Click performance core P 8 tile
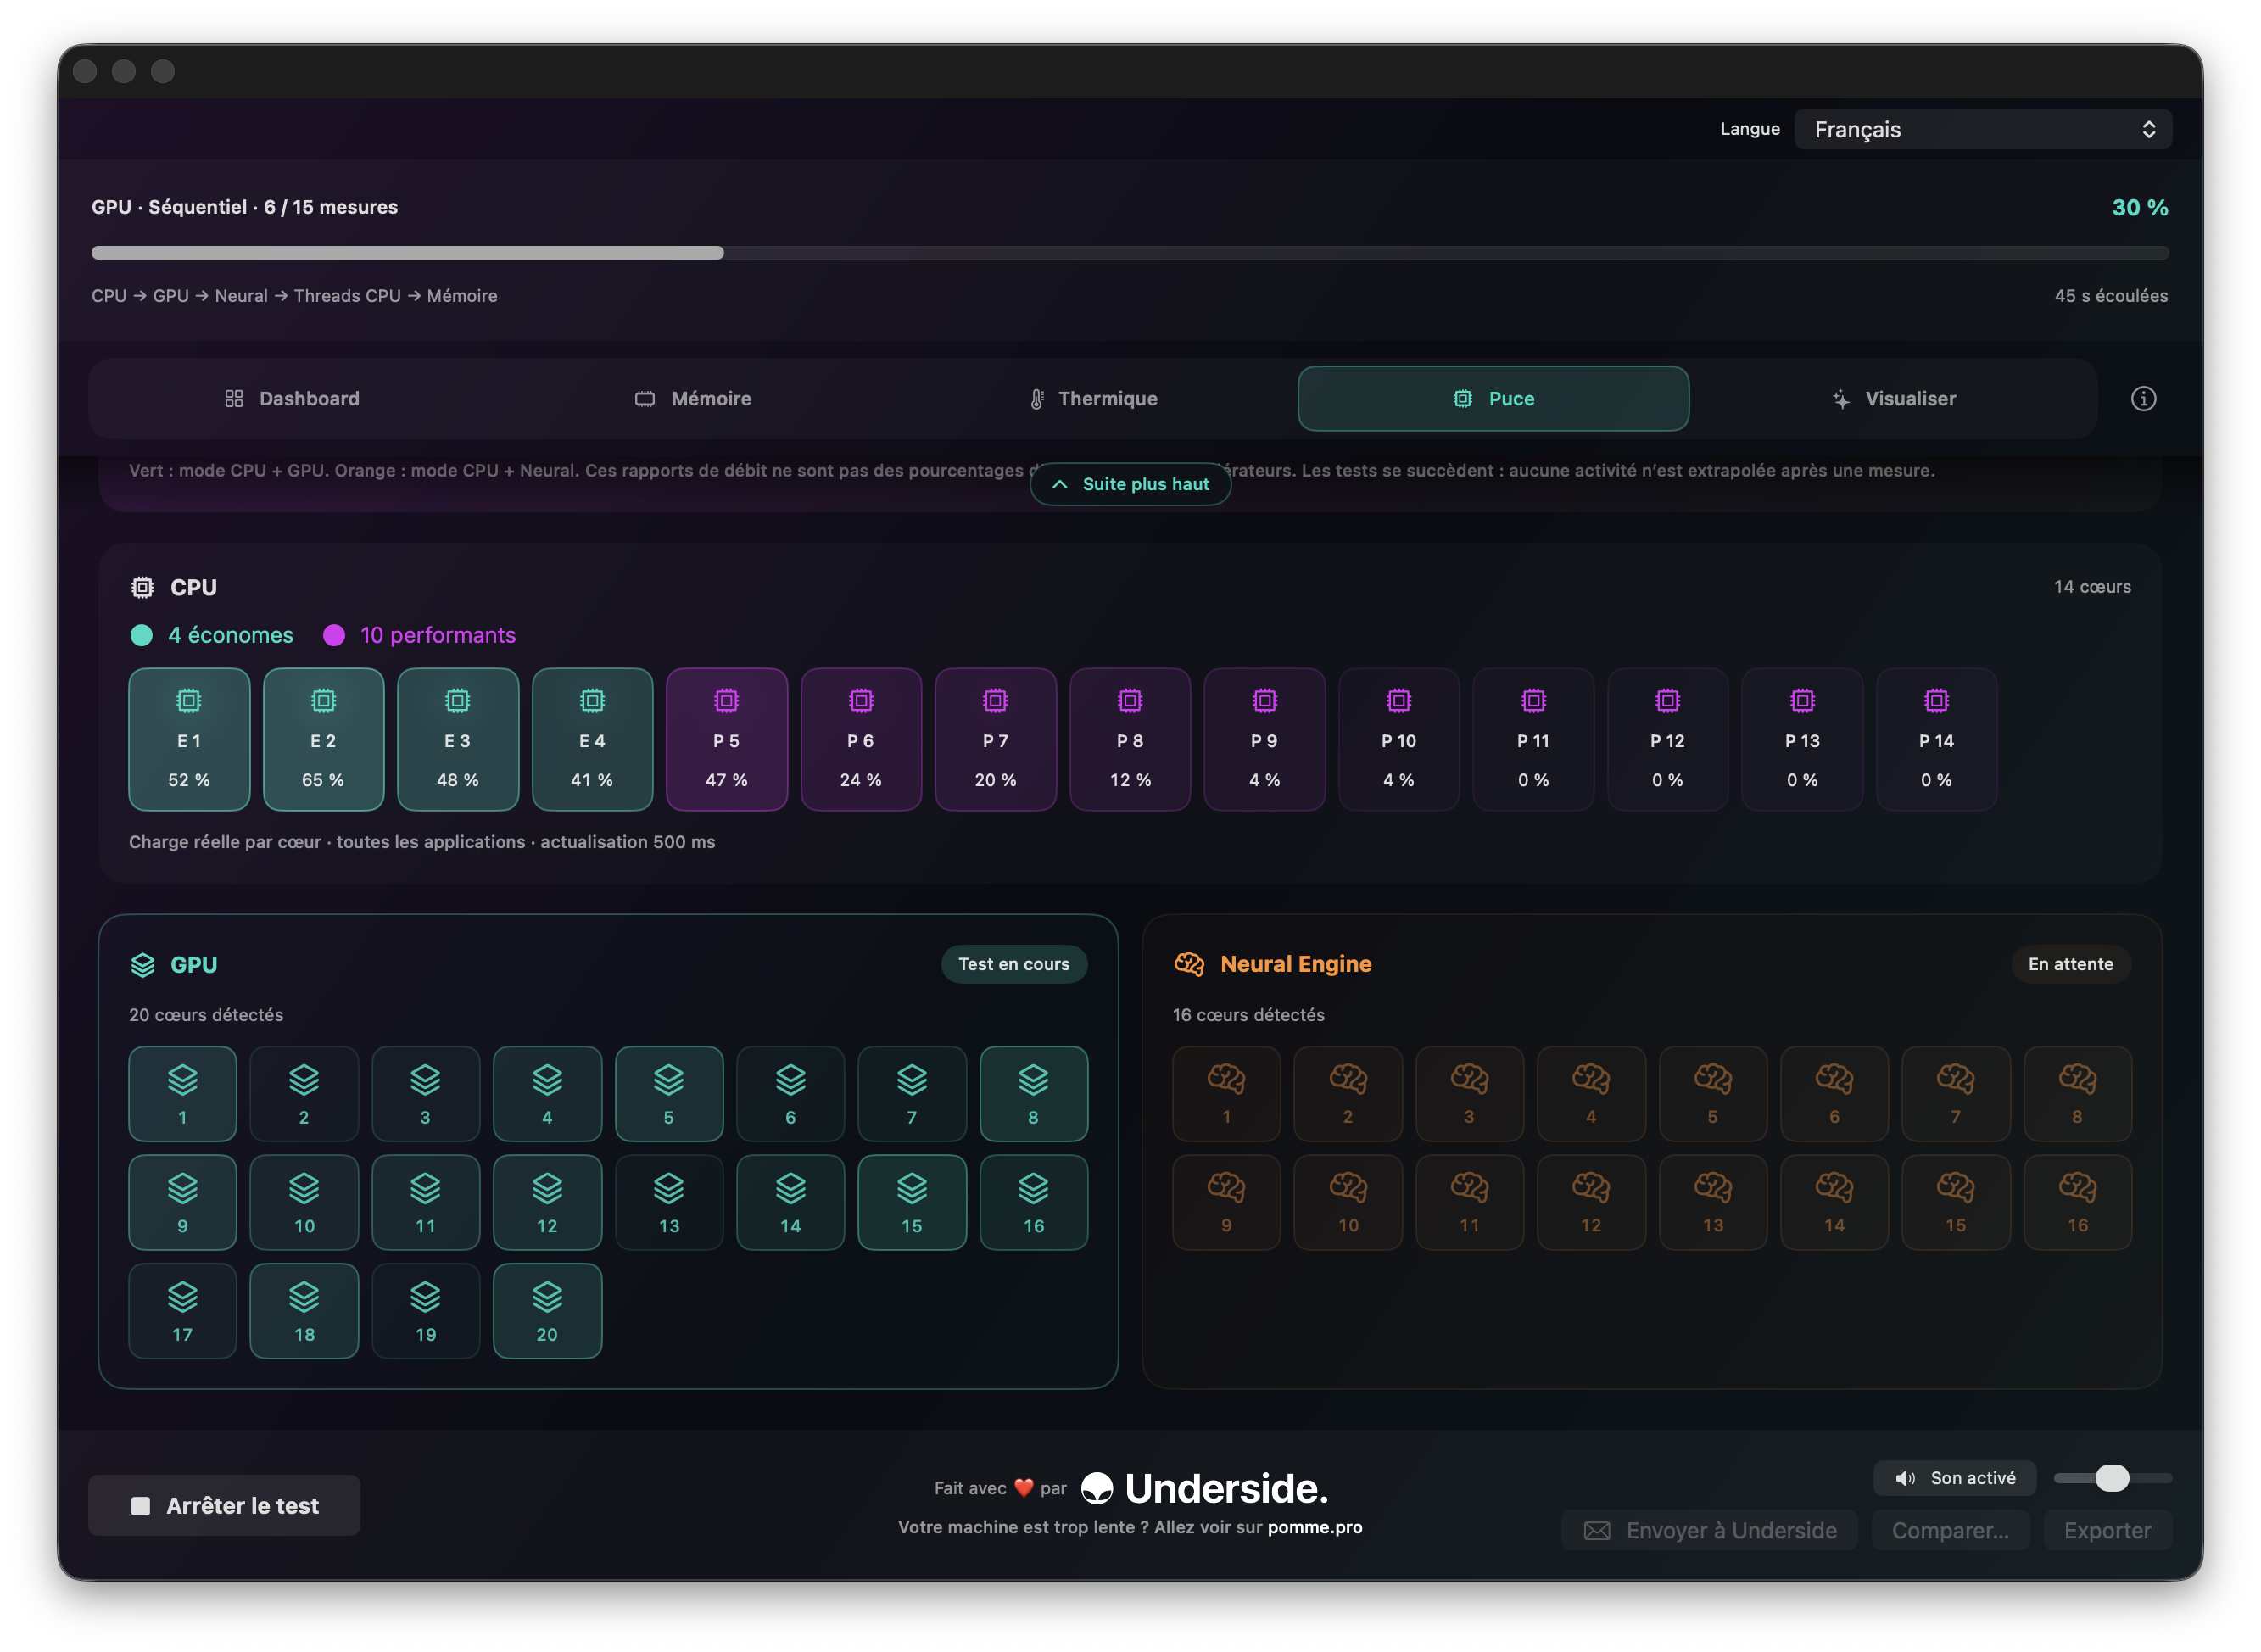The height and width of the screenshot is (1652, 2261). tap(1130, 739)
